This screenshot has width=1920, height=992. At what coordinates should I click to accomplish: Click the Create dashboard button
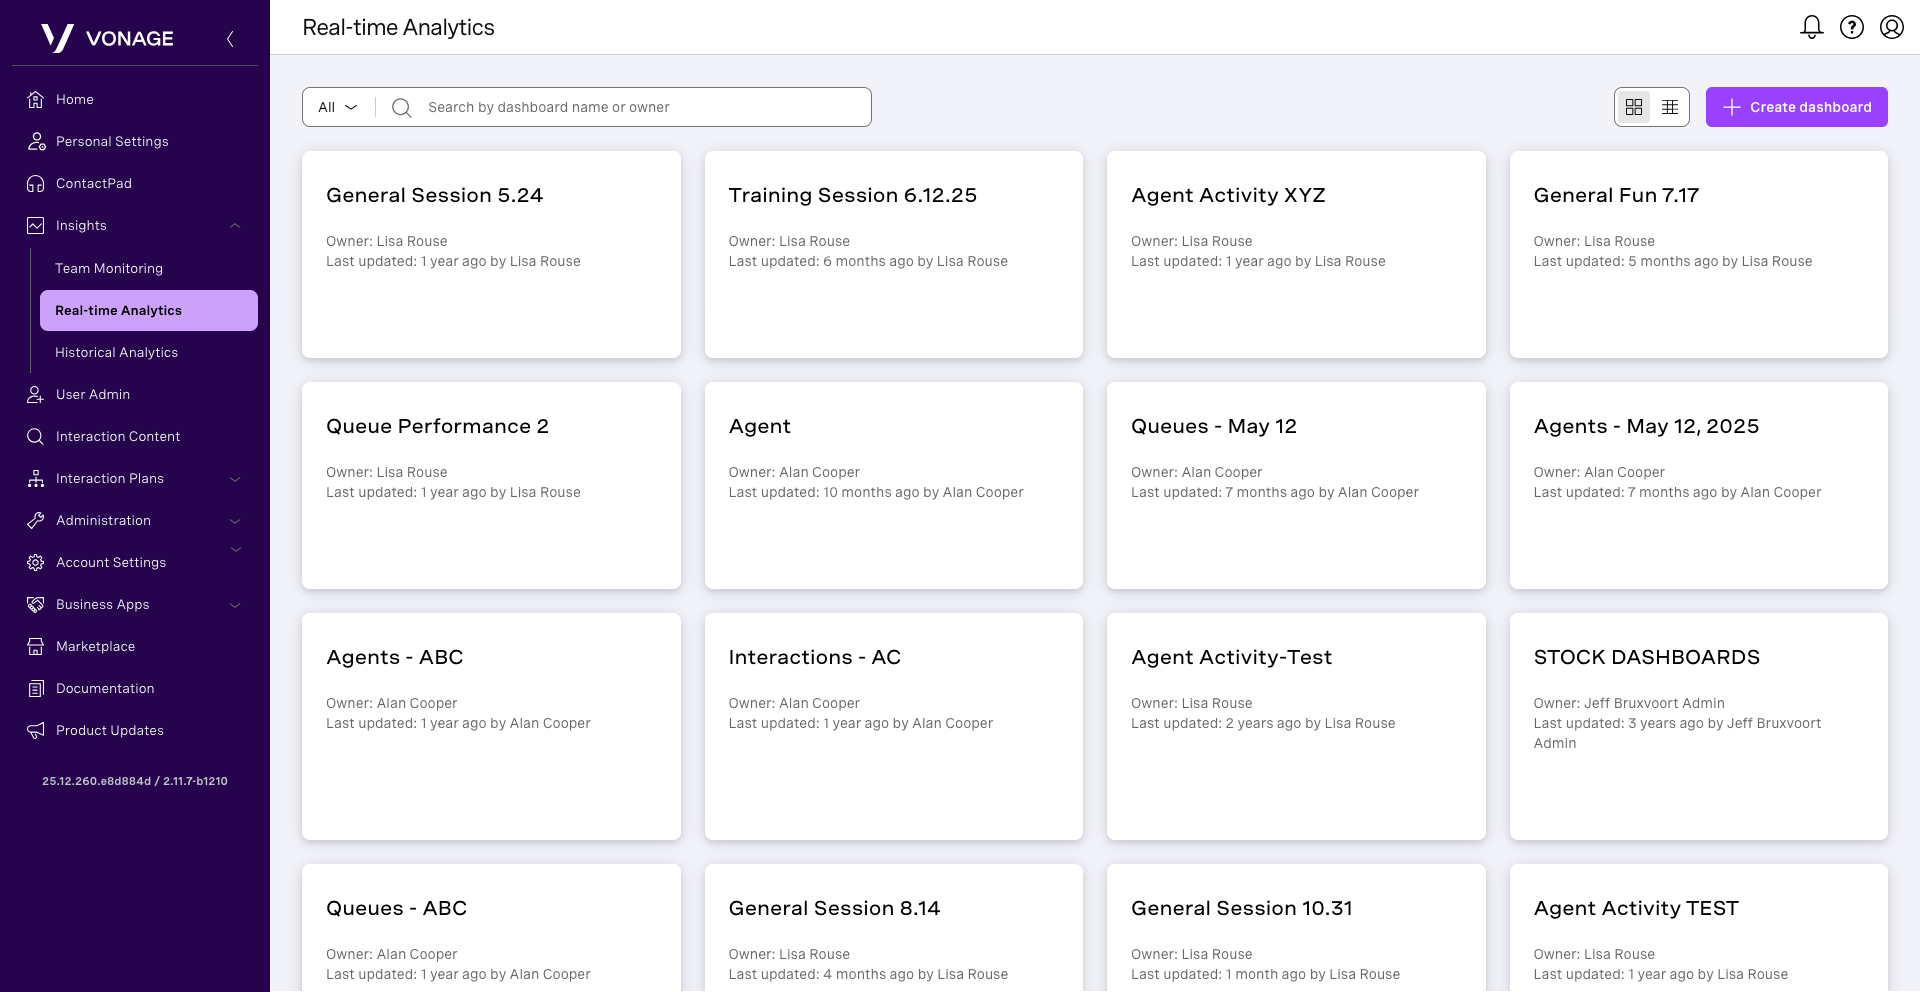(1796, 107)
